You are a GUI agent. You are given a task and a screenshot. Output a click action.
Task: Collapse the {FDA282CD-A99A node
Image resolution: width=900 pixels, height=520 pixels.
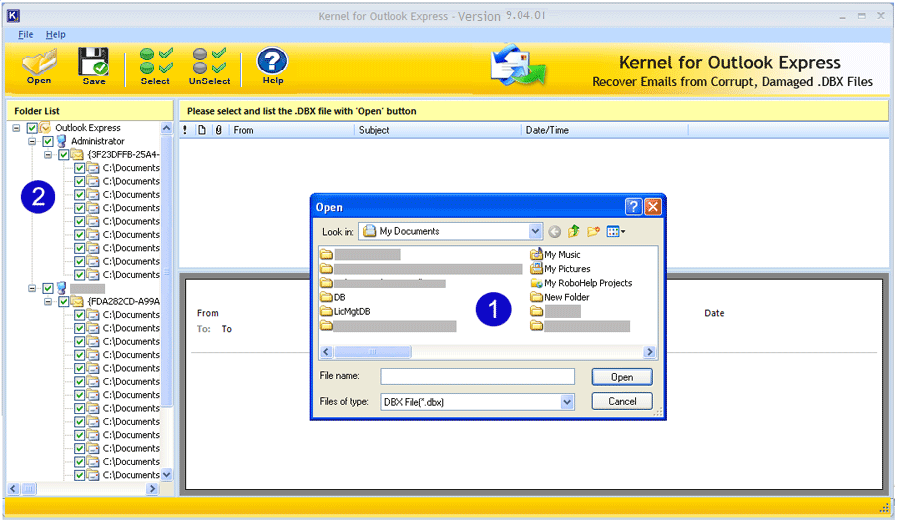pyautogui.click(x=48, y=301)
